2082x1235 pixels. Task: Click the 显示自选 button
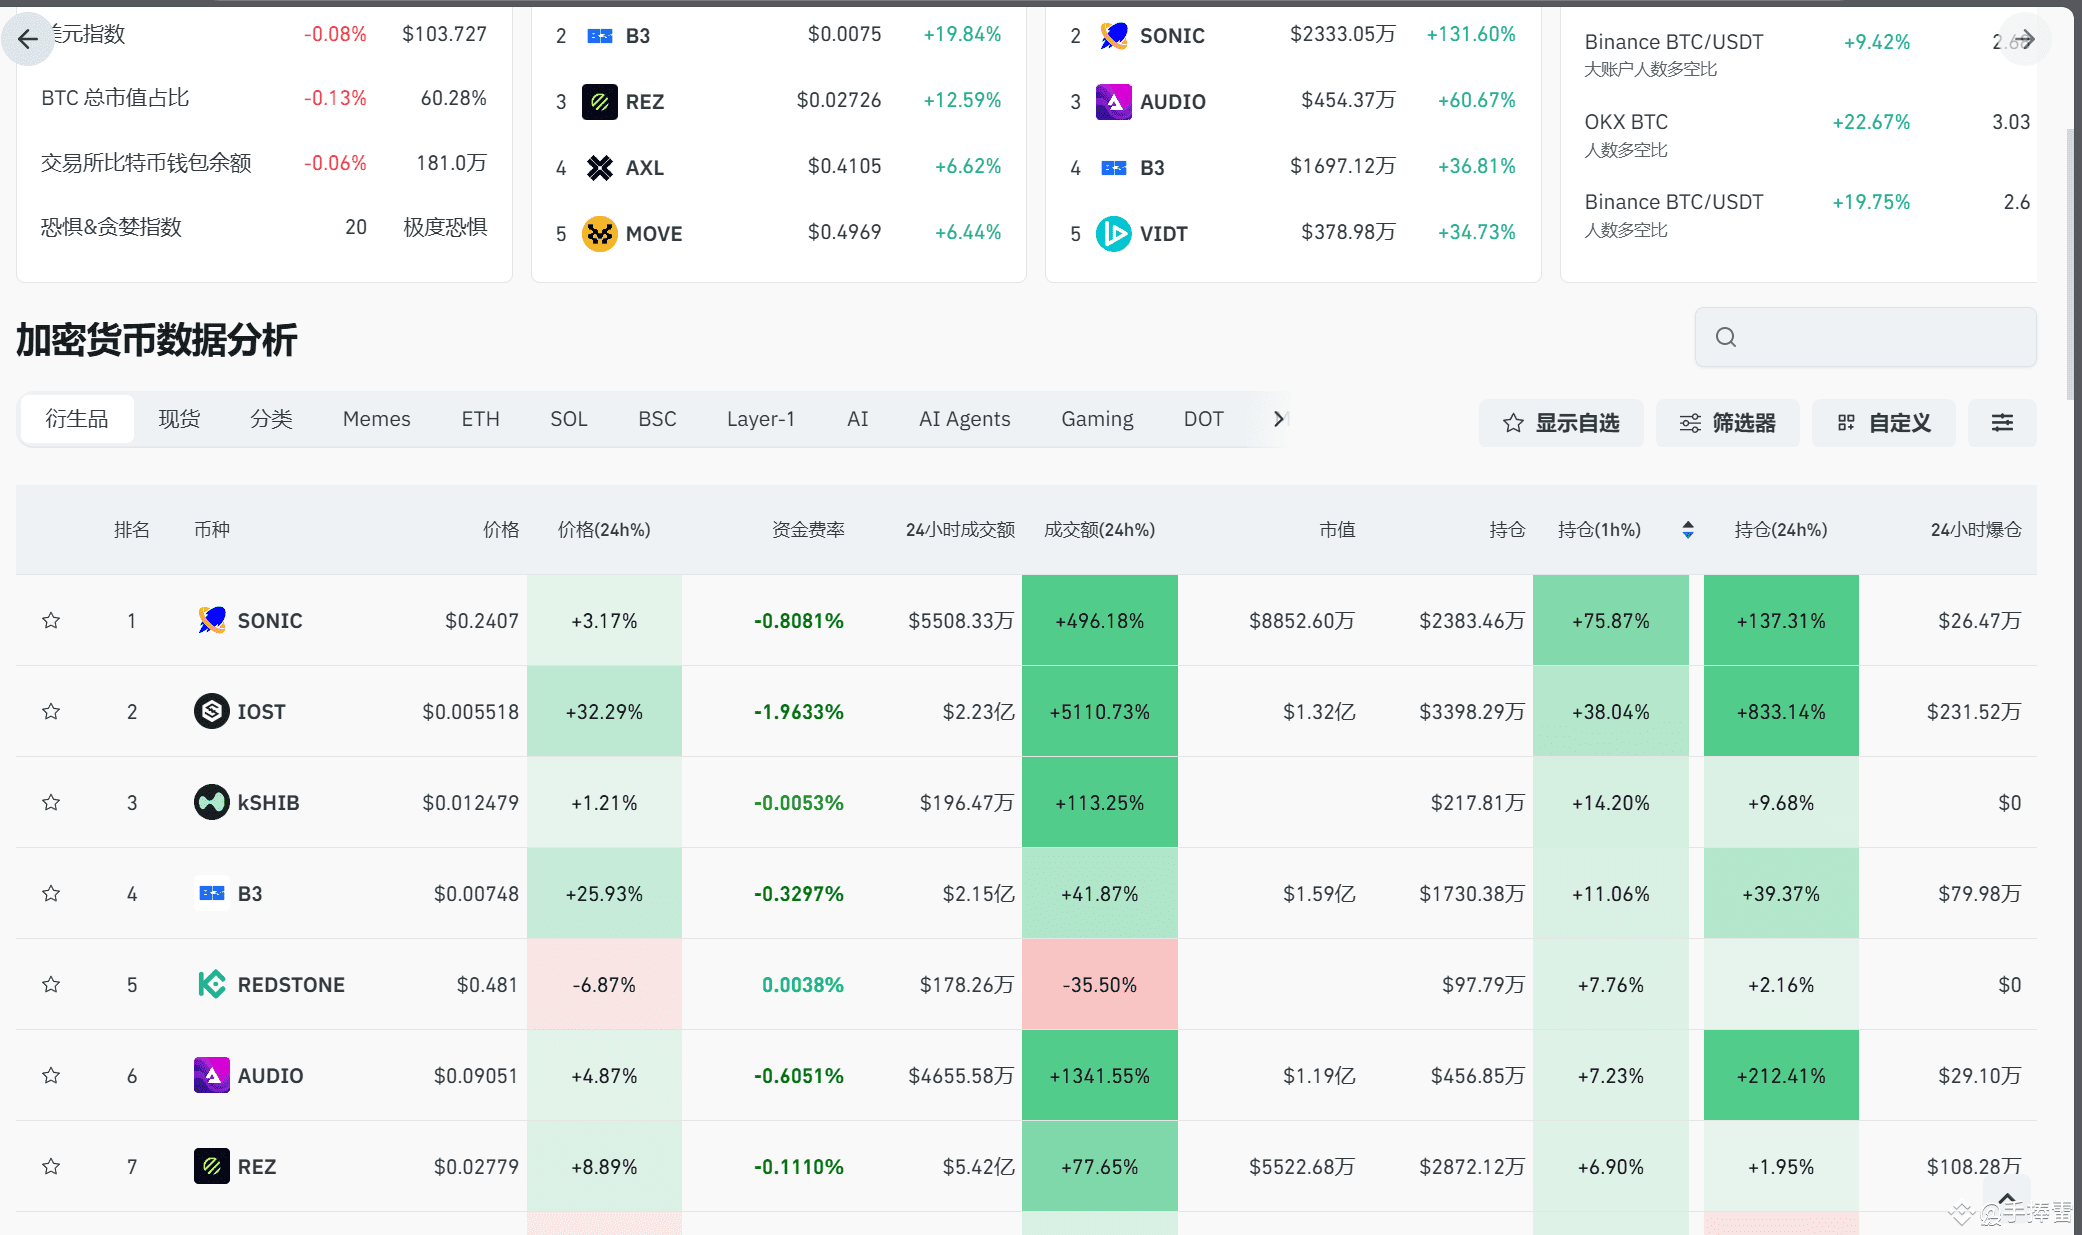coord(1560,422)
